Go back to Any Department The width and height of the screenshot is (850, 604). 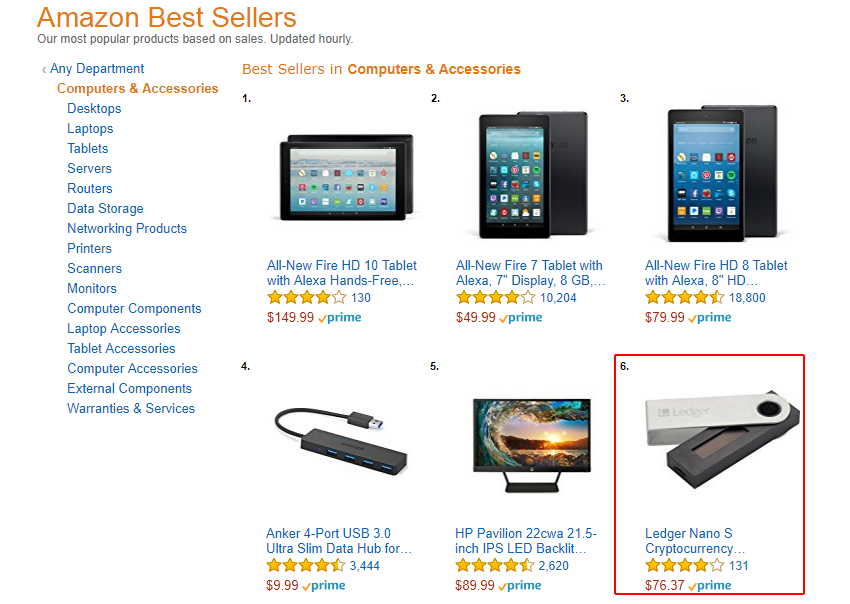tap(97, 69)
